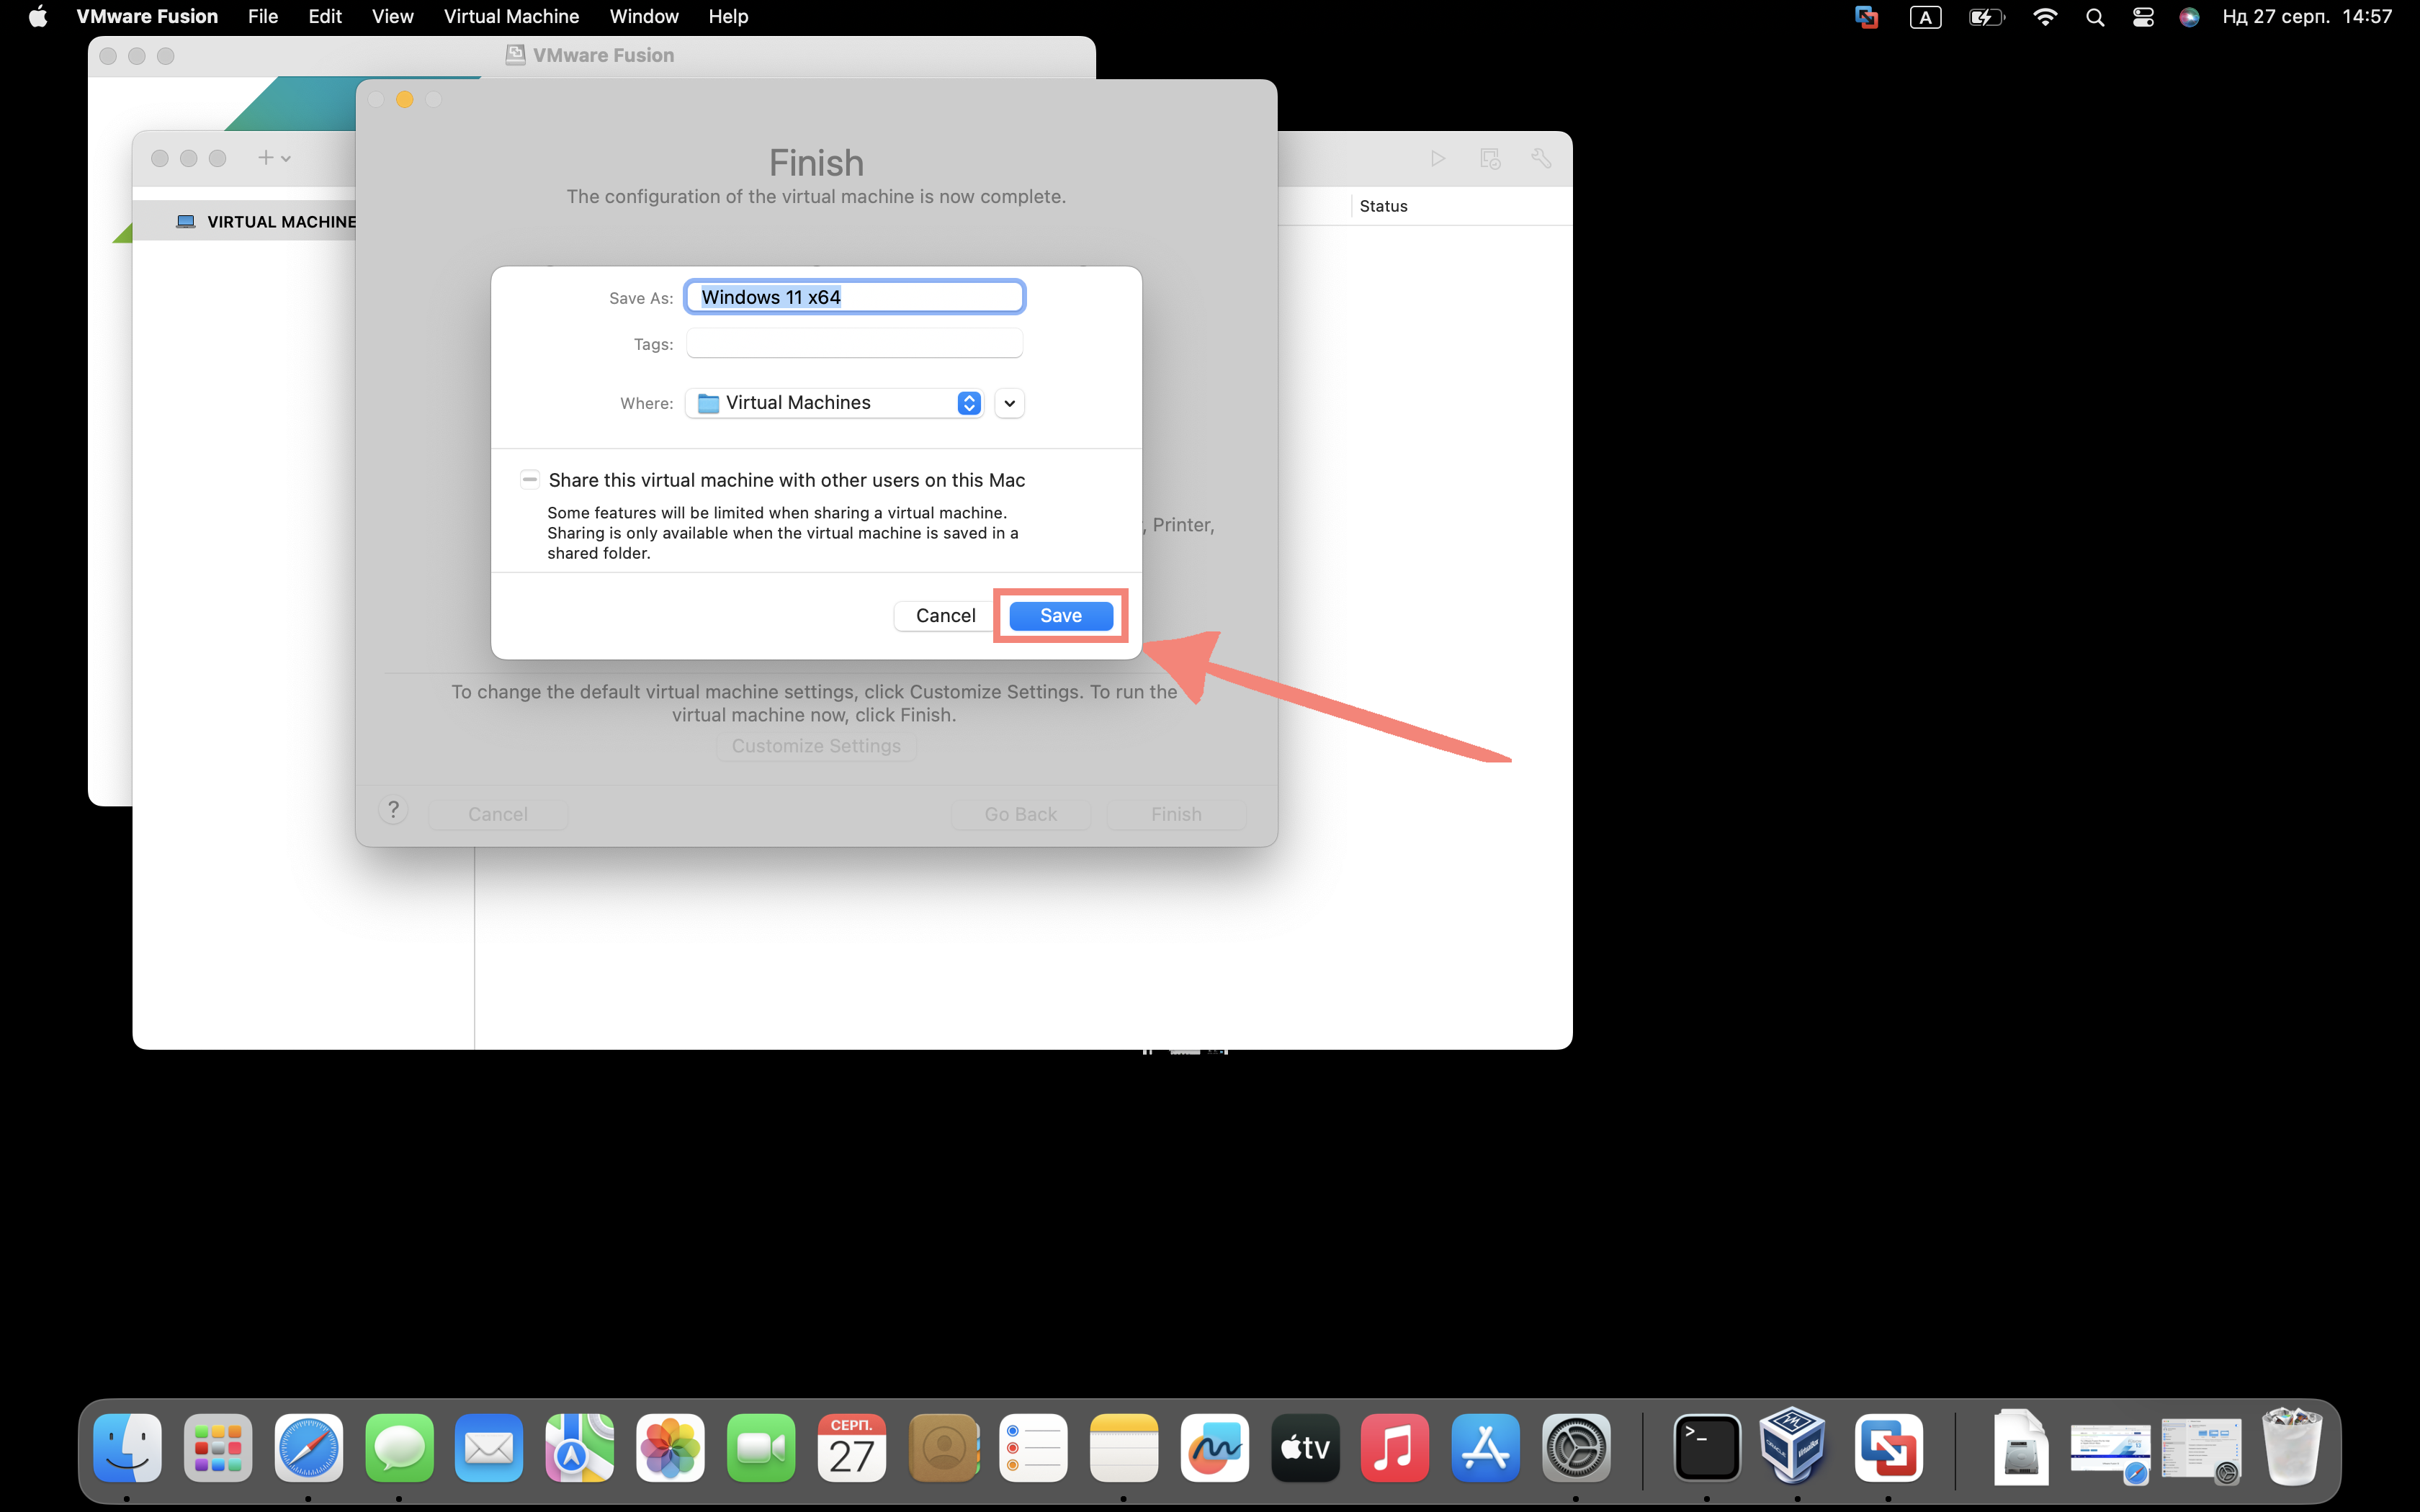Image resolution: width=2420 pixels, height=1512 pixels.
Task: Click the minimize button of assistant window
Action: point(405,99)
